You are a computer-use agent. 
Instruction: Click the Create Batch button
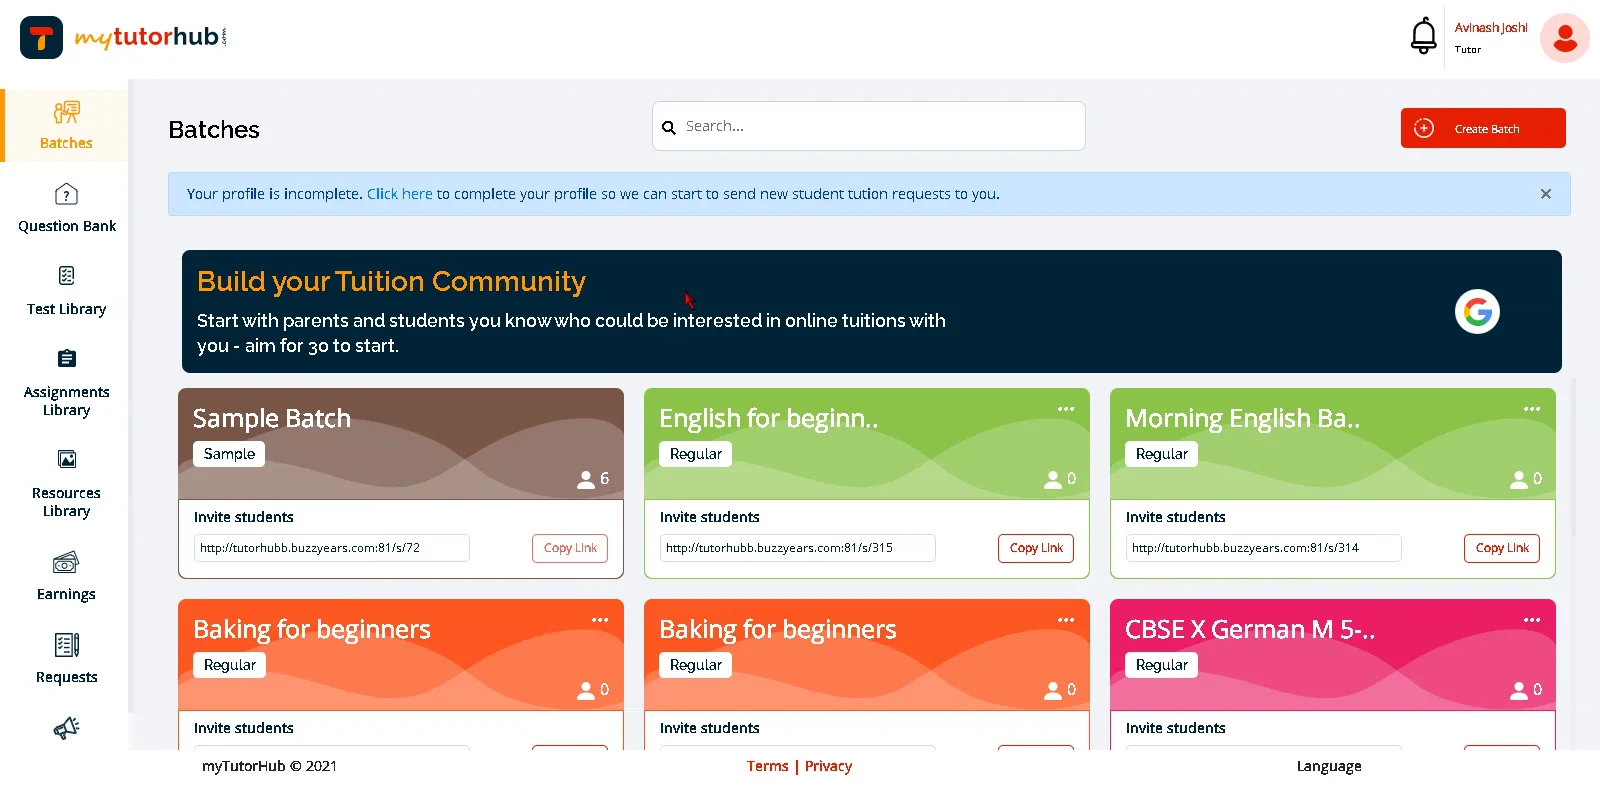[1483, 128]
